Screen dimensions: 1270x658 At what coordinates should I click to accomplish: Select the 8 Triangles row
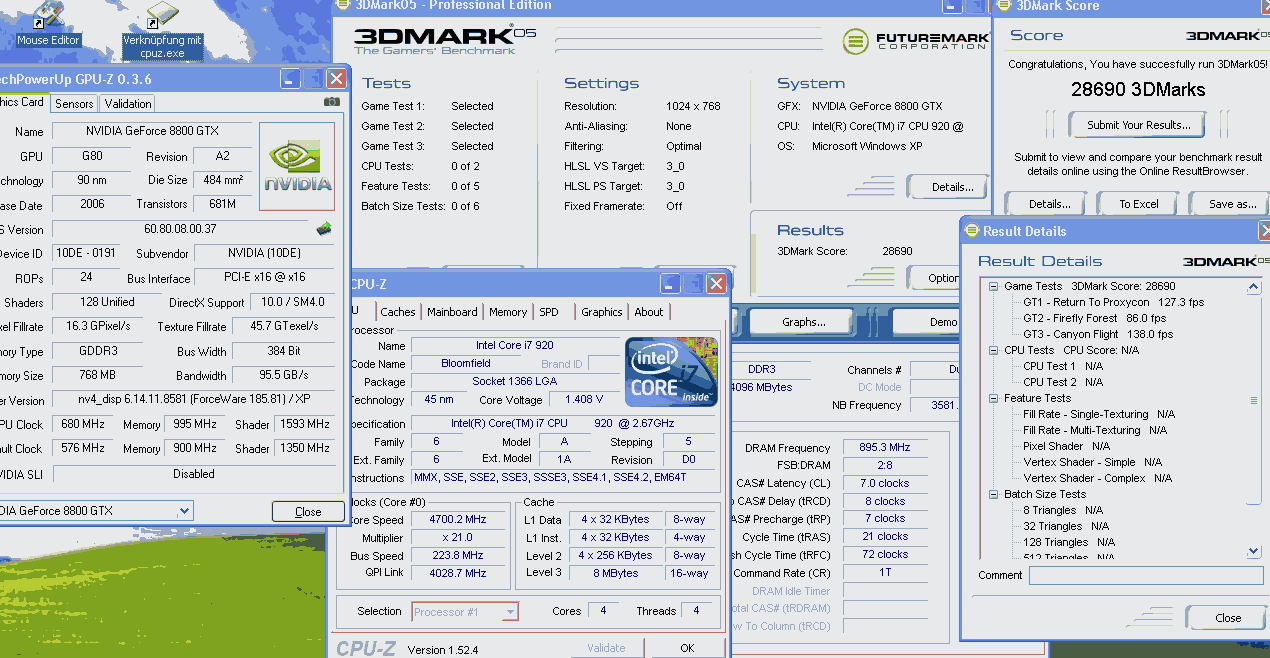(x=1063, y=510)
